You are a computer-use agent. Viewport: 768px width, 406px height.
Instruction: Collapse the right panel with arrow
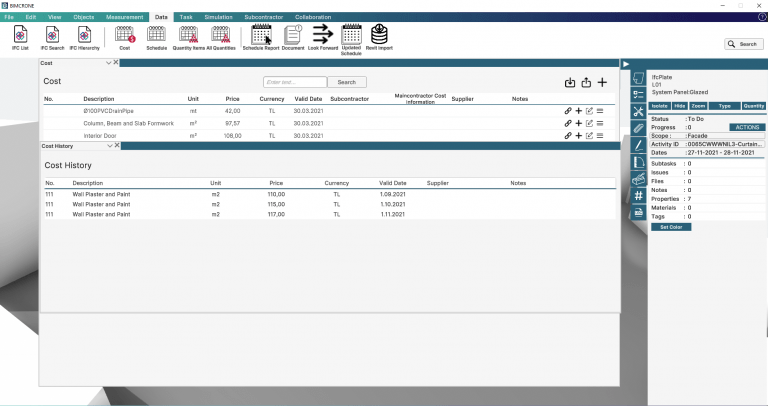[625, 64]
